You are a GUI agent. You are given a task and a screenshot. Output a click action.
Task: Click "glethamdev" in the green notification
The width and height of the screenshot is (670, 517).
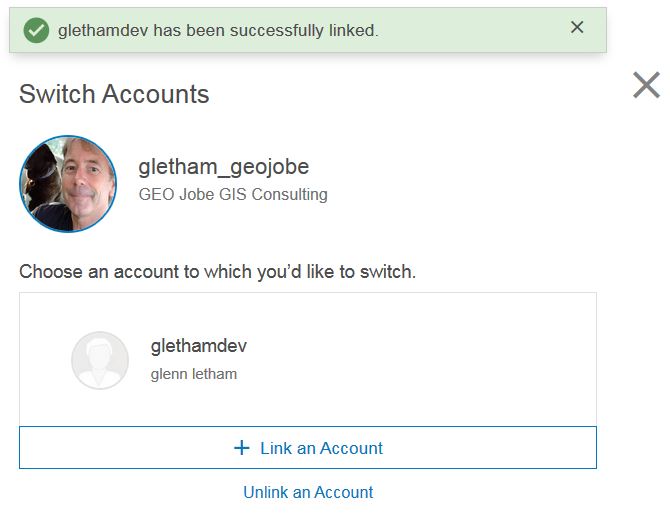click(x=100, y=31)
